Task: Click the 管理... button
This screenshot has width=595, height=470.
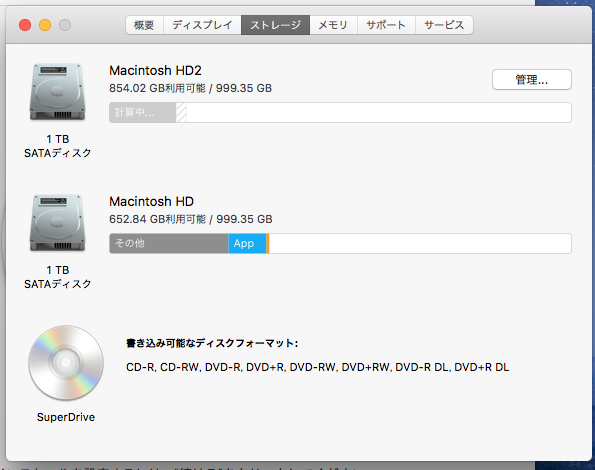Action: point(532,80)
